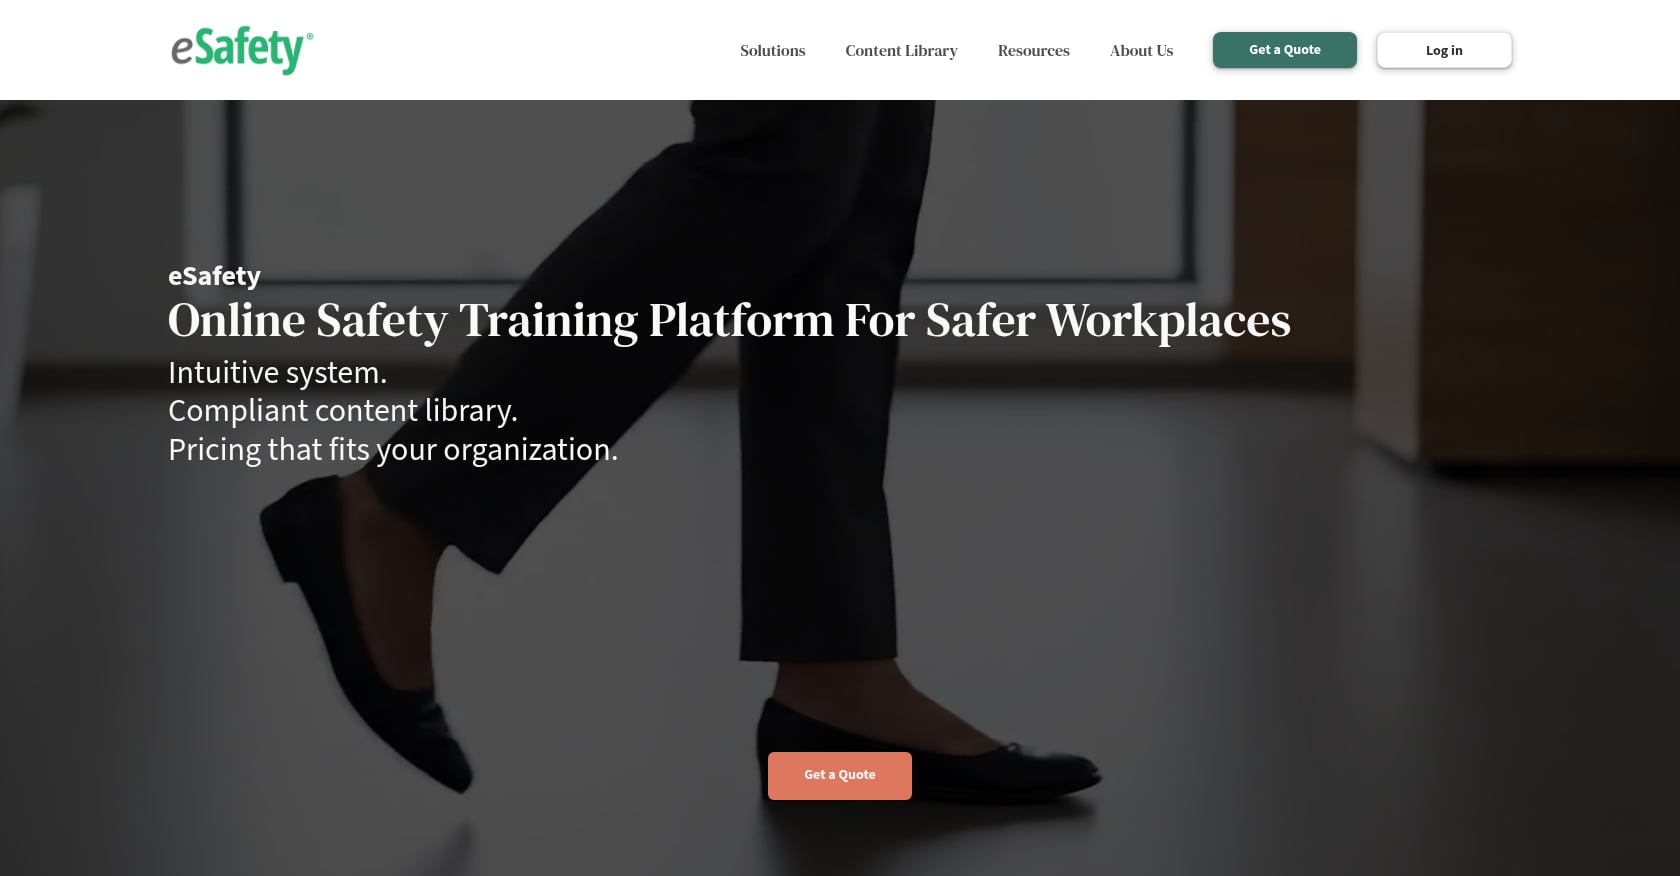The height and width of the screenshot is (876, 1680).
Task: Click the orange Get a Quote hero button
Action: point(840,775)
